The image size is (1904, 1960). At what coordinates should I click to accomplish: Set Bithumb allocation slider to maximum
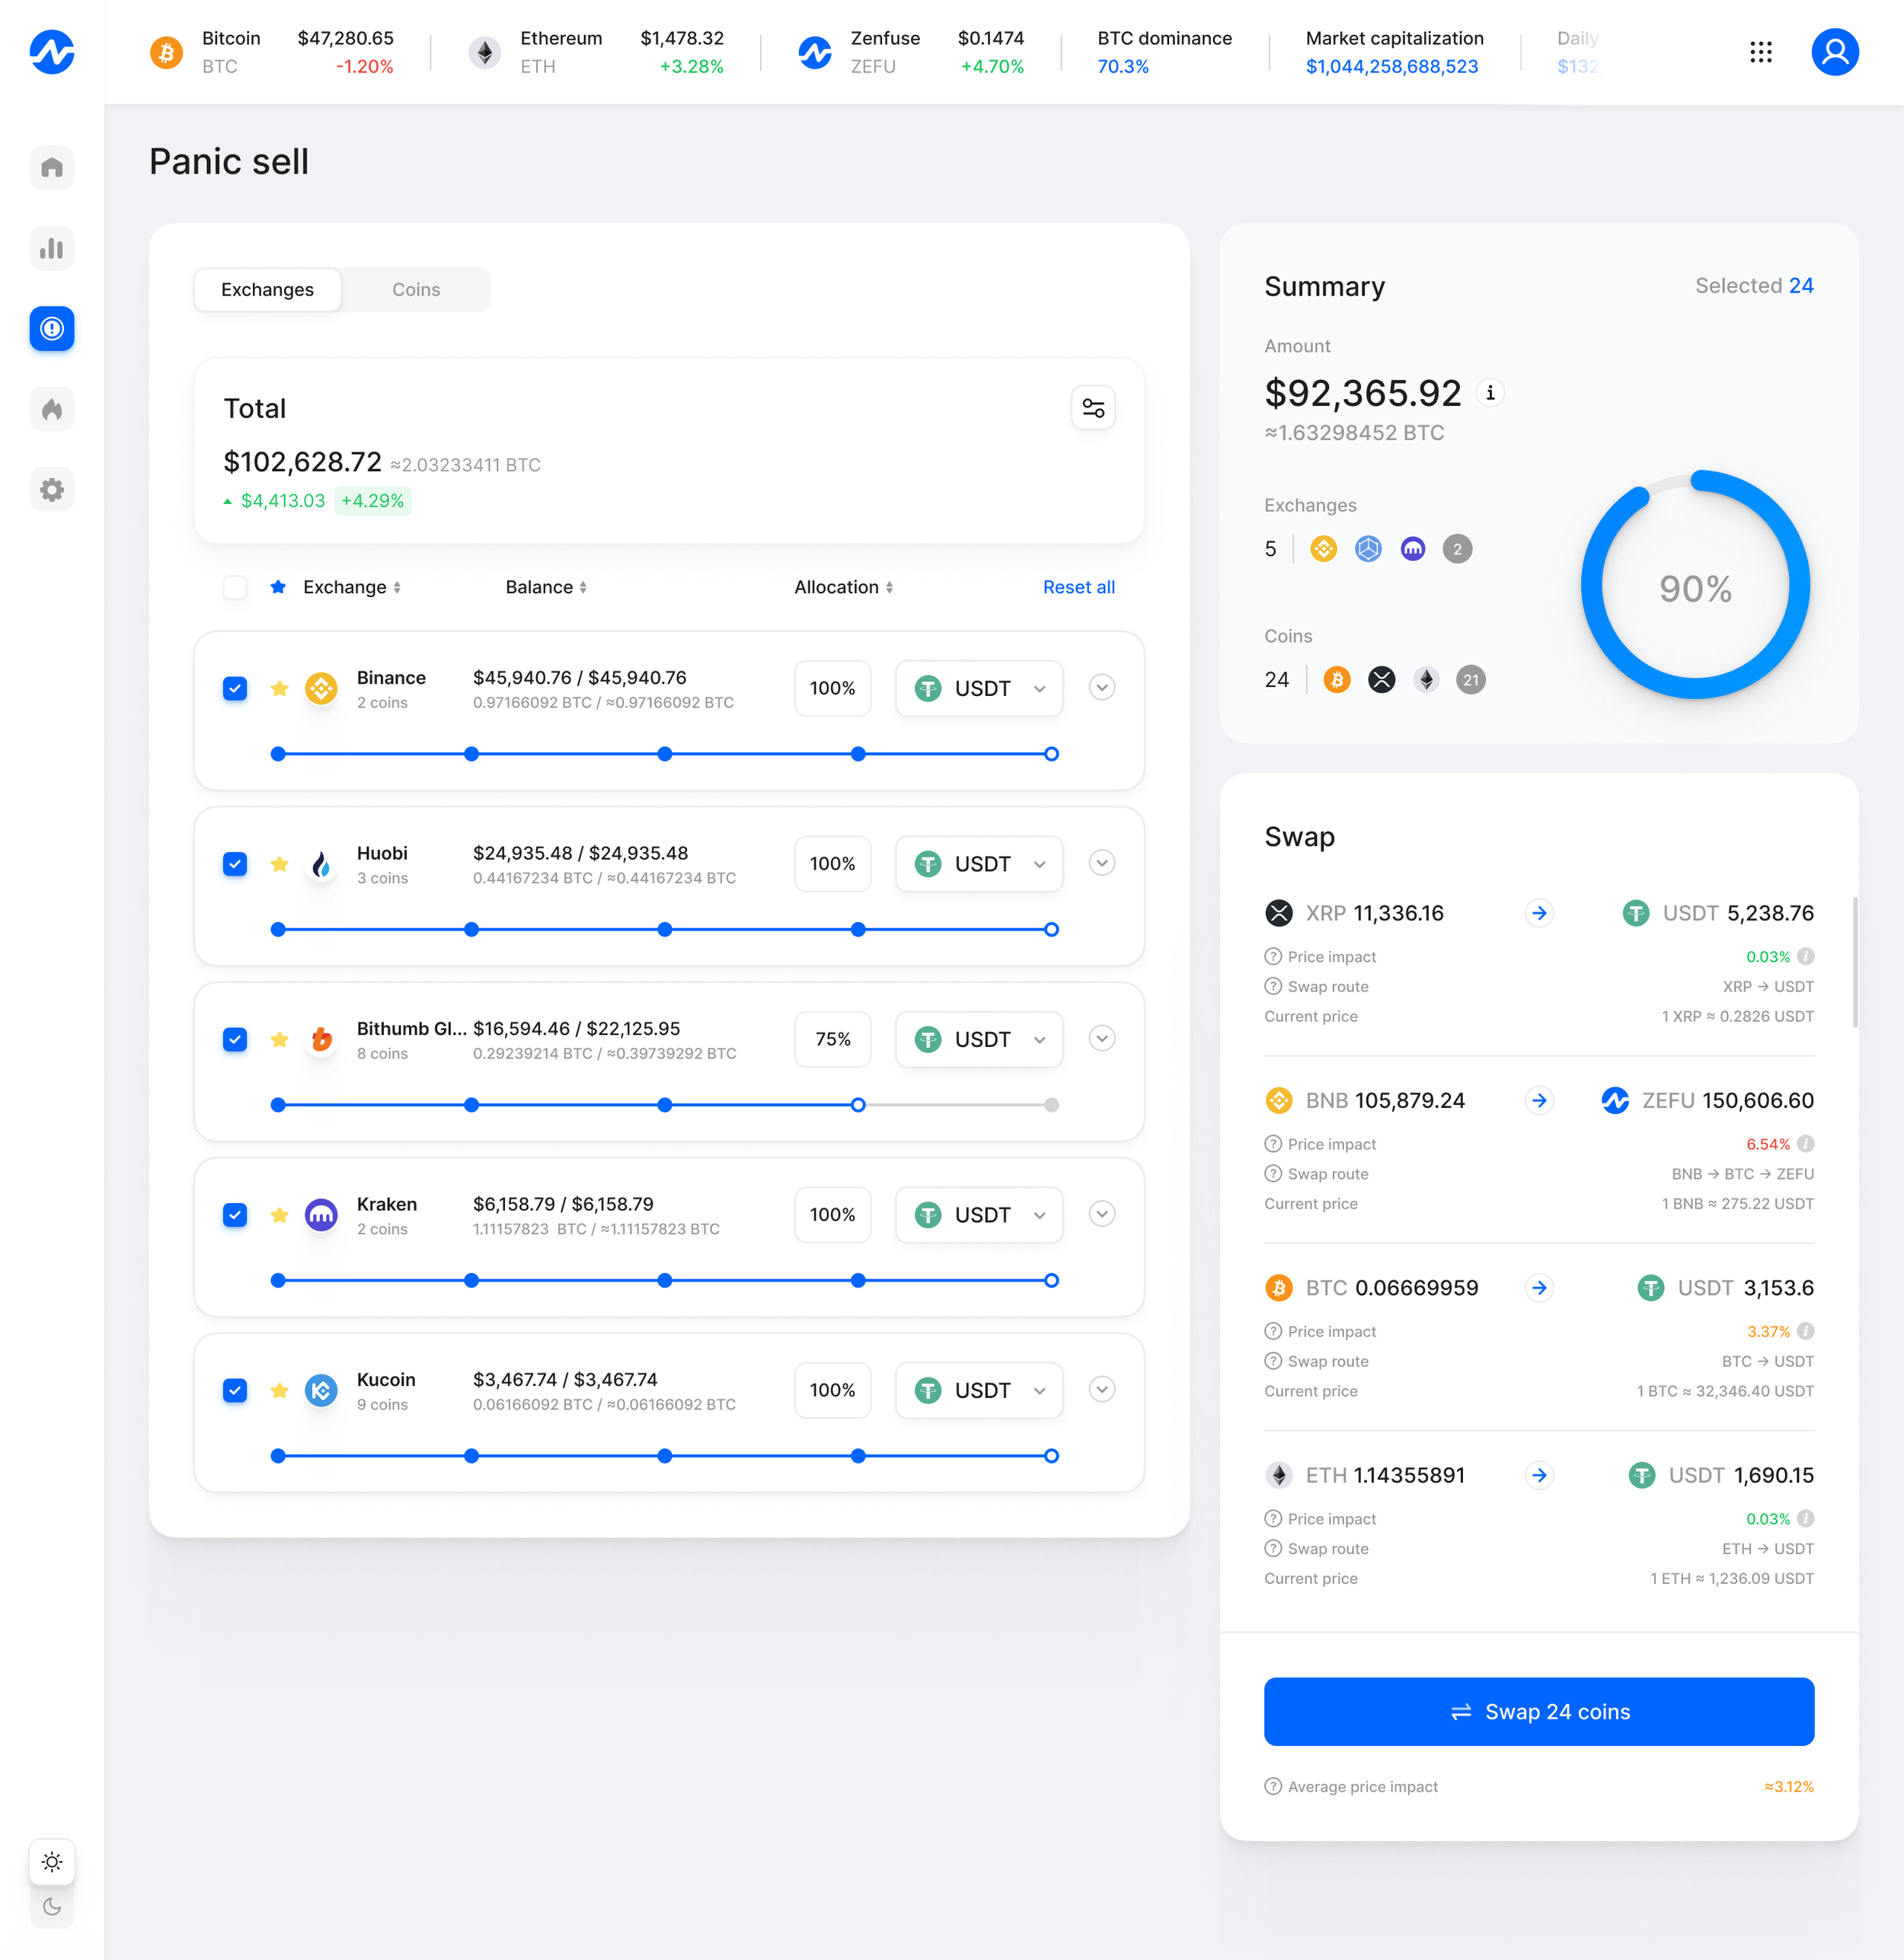(1051, 1105)
